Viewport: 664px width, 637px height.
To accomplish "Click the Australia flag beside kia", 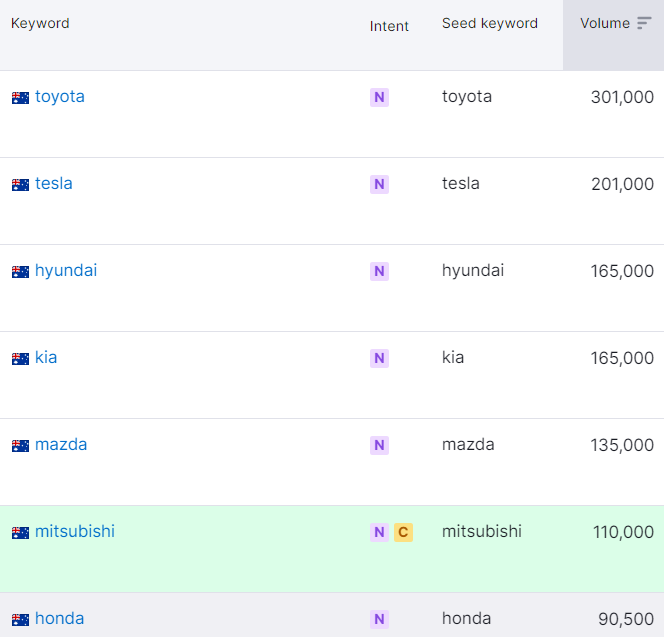I will click(x=20, y=359).
